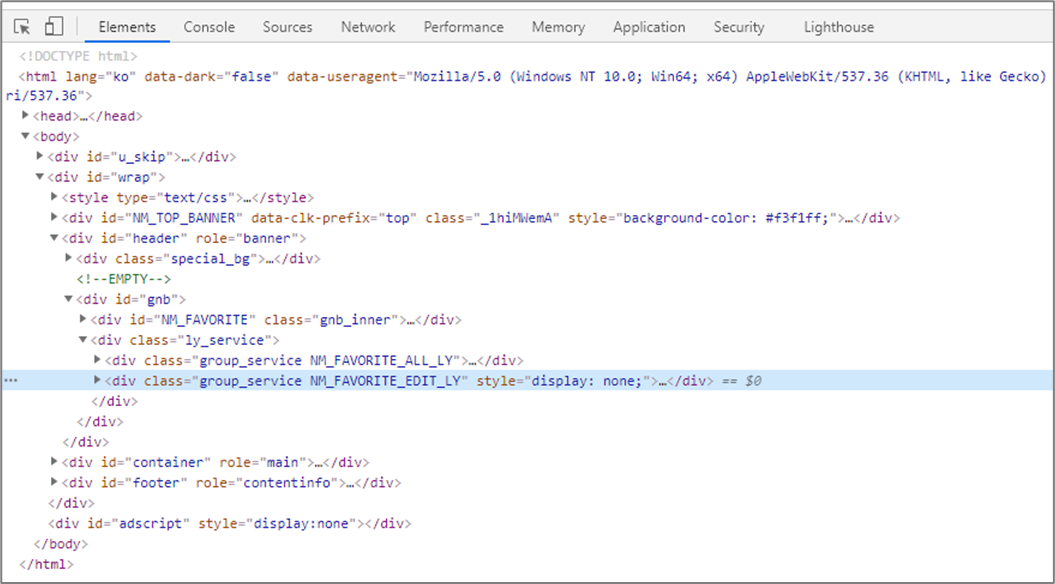Collapse the gnb div node
1055x584 pixels.
tap(69, 299)
